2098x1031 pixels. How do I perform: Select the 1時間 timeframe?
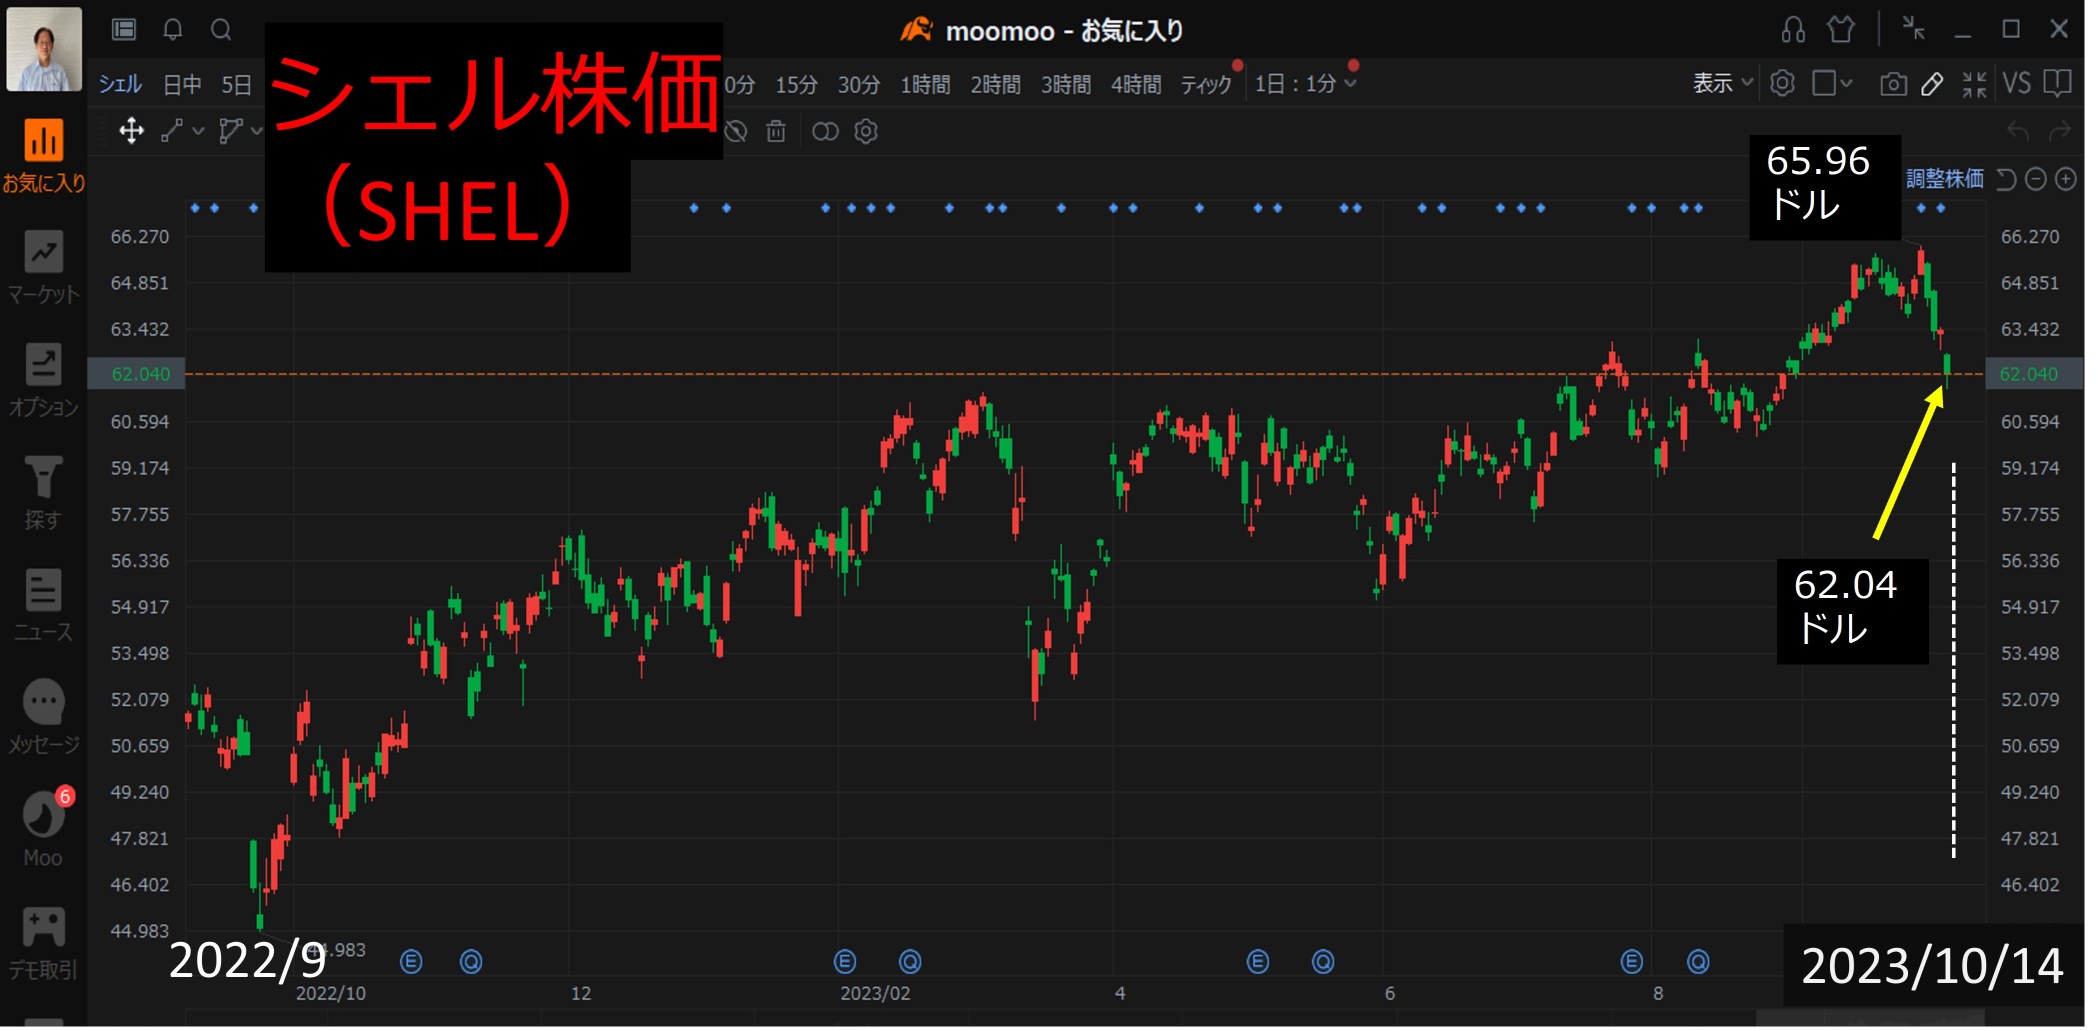click(x=925, y=85)
